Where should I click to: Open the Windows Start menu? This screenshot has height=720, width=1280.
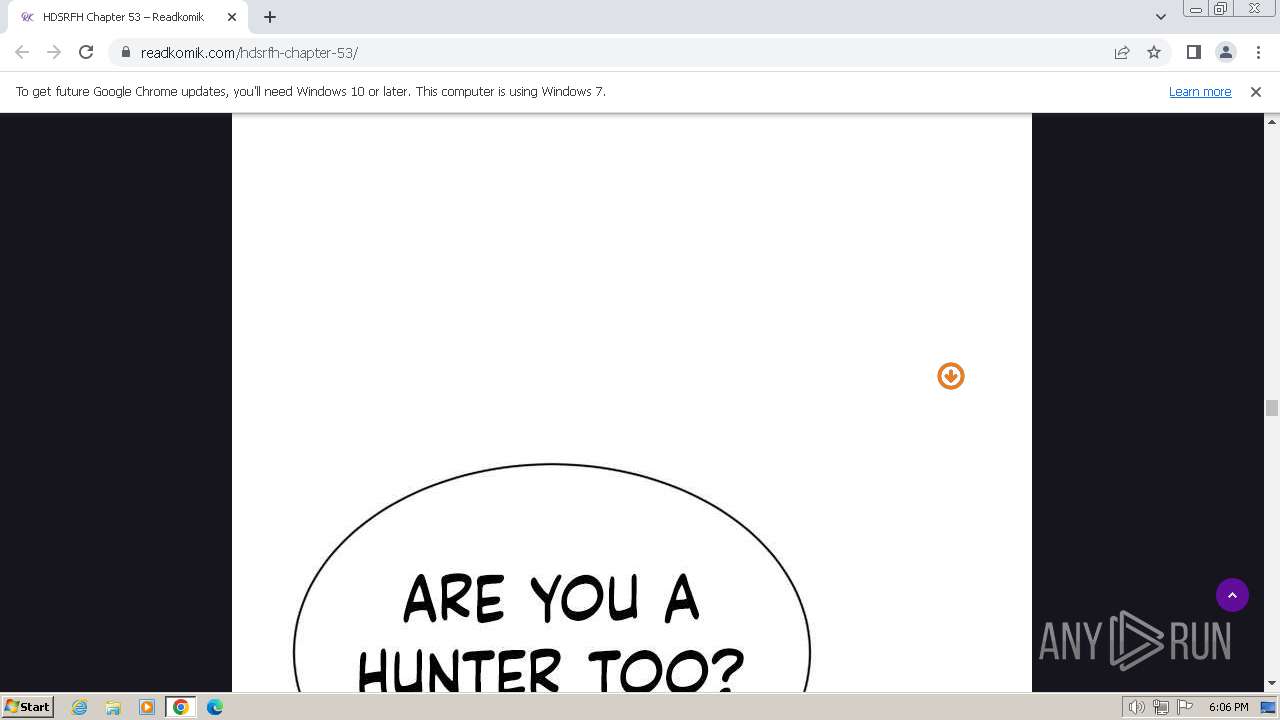click(x=27, y=706)
